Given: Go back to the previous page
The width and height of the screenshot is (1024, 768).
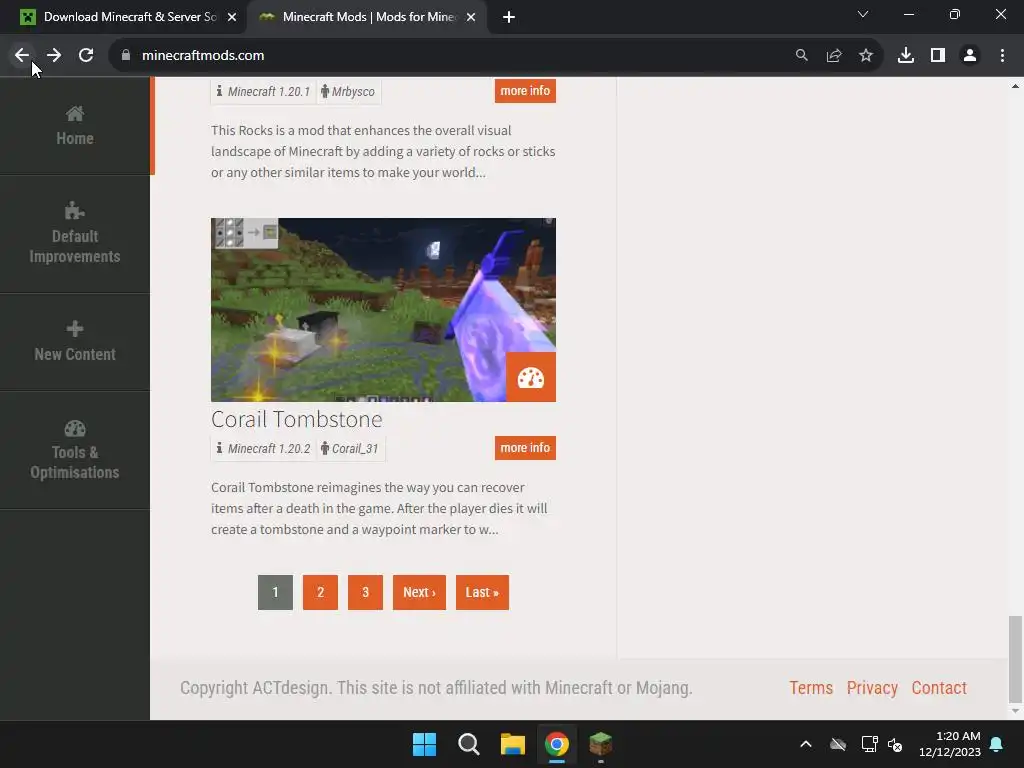Looking at the screenshot, I should [x=22, y=56].
